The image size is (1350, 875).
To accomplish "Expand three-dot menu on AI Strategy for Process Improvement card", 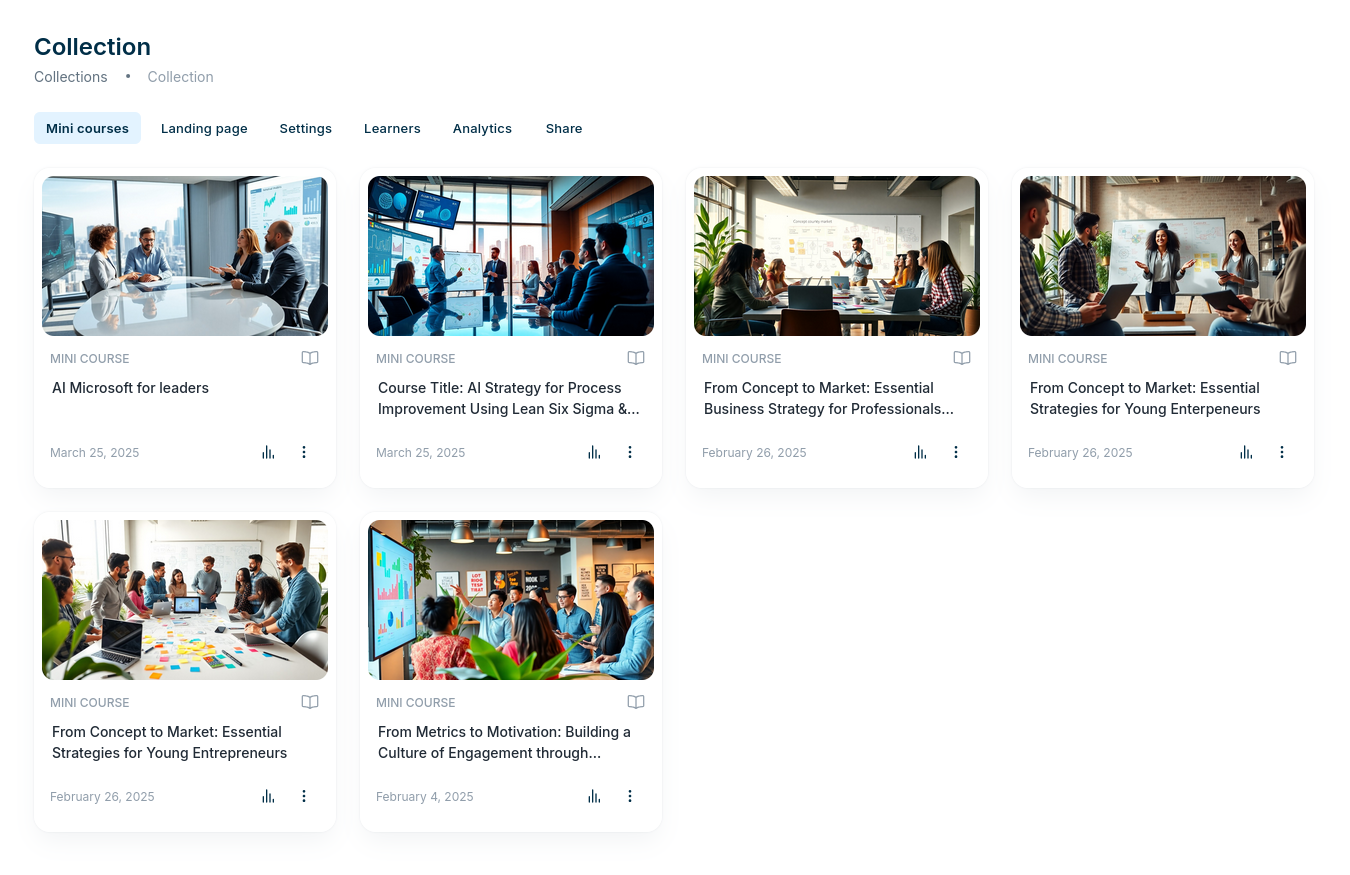I will pos(630,452).
